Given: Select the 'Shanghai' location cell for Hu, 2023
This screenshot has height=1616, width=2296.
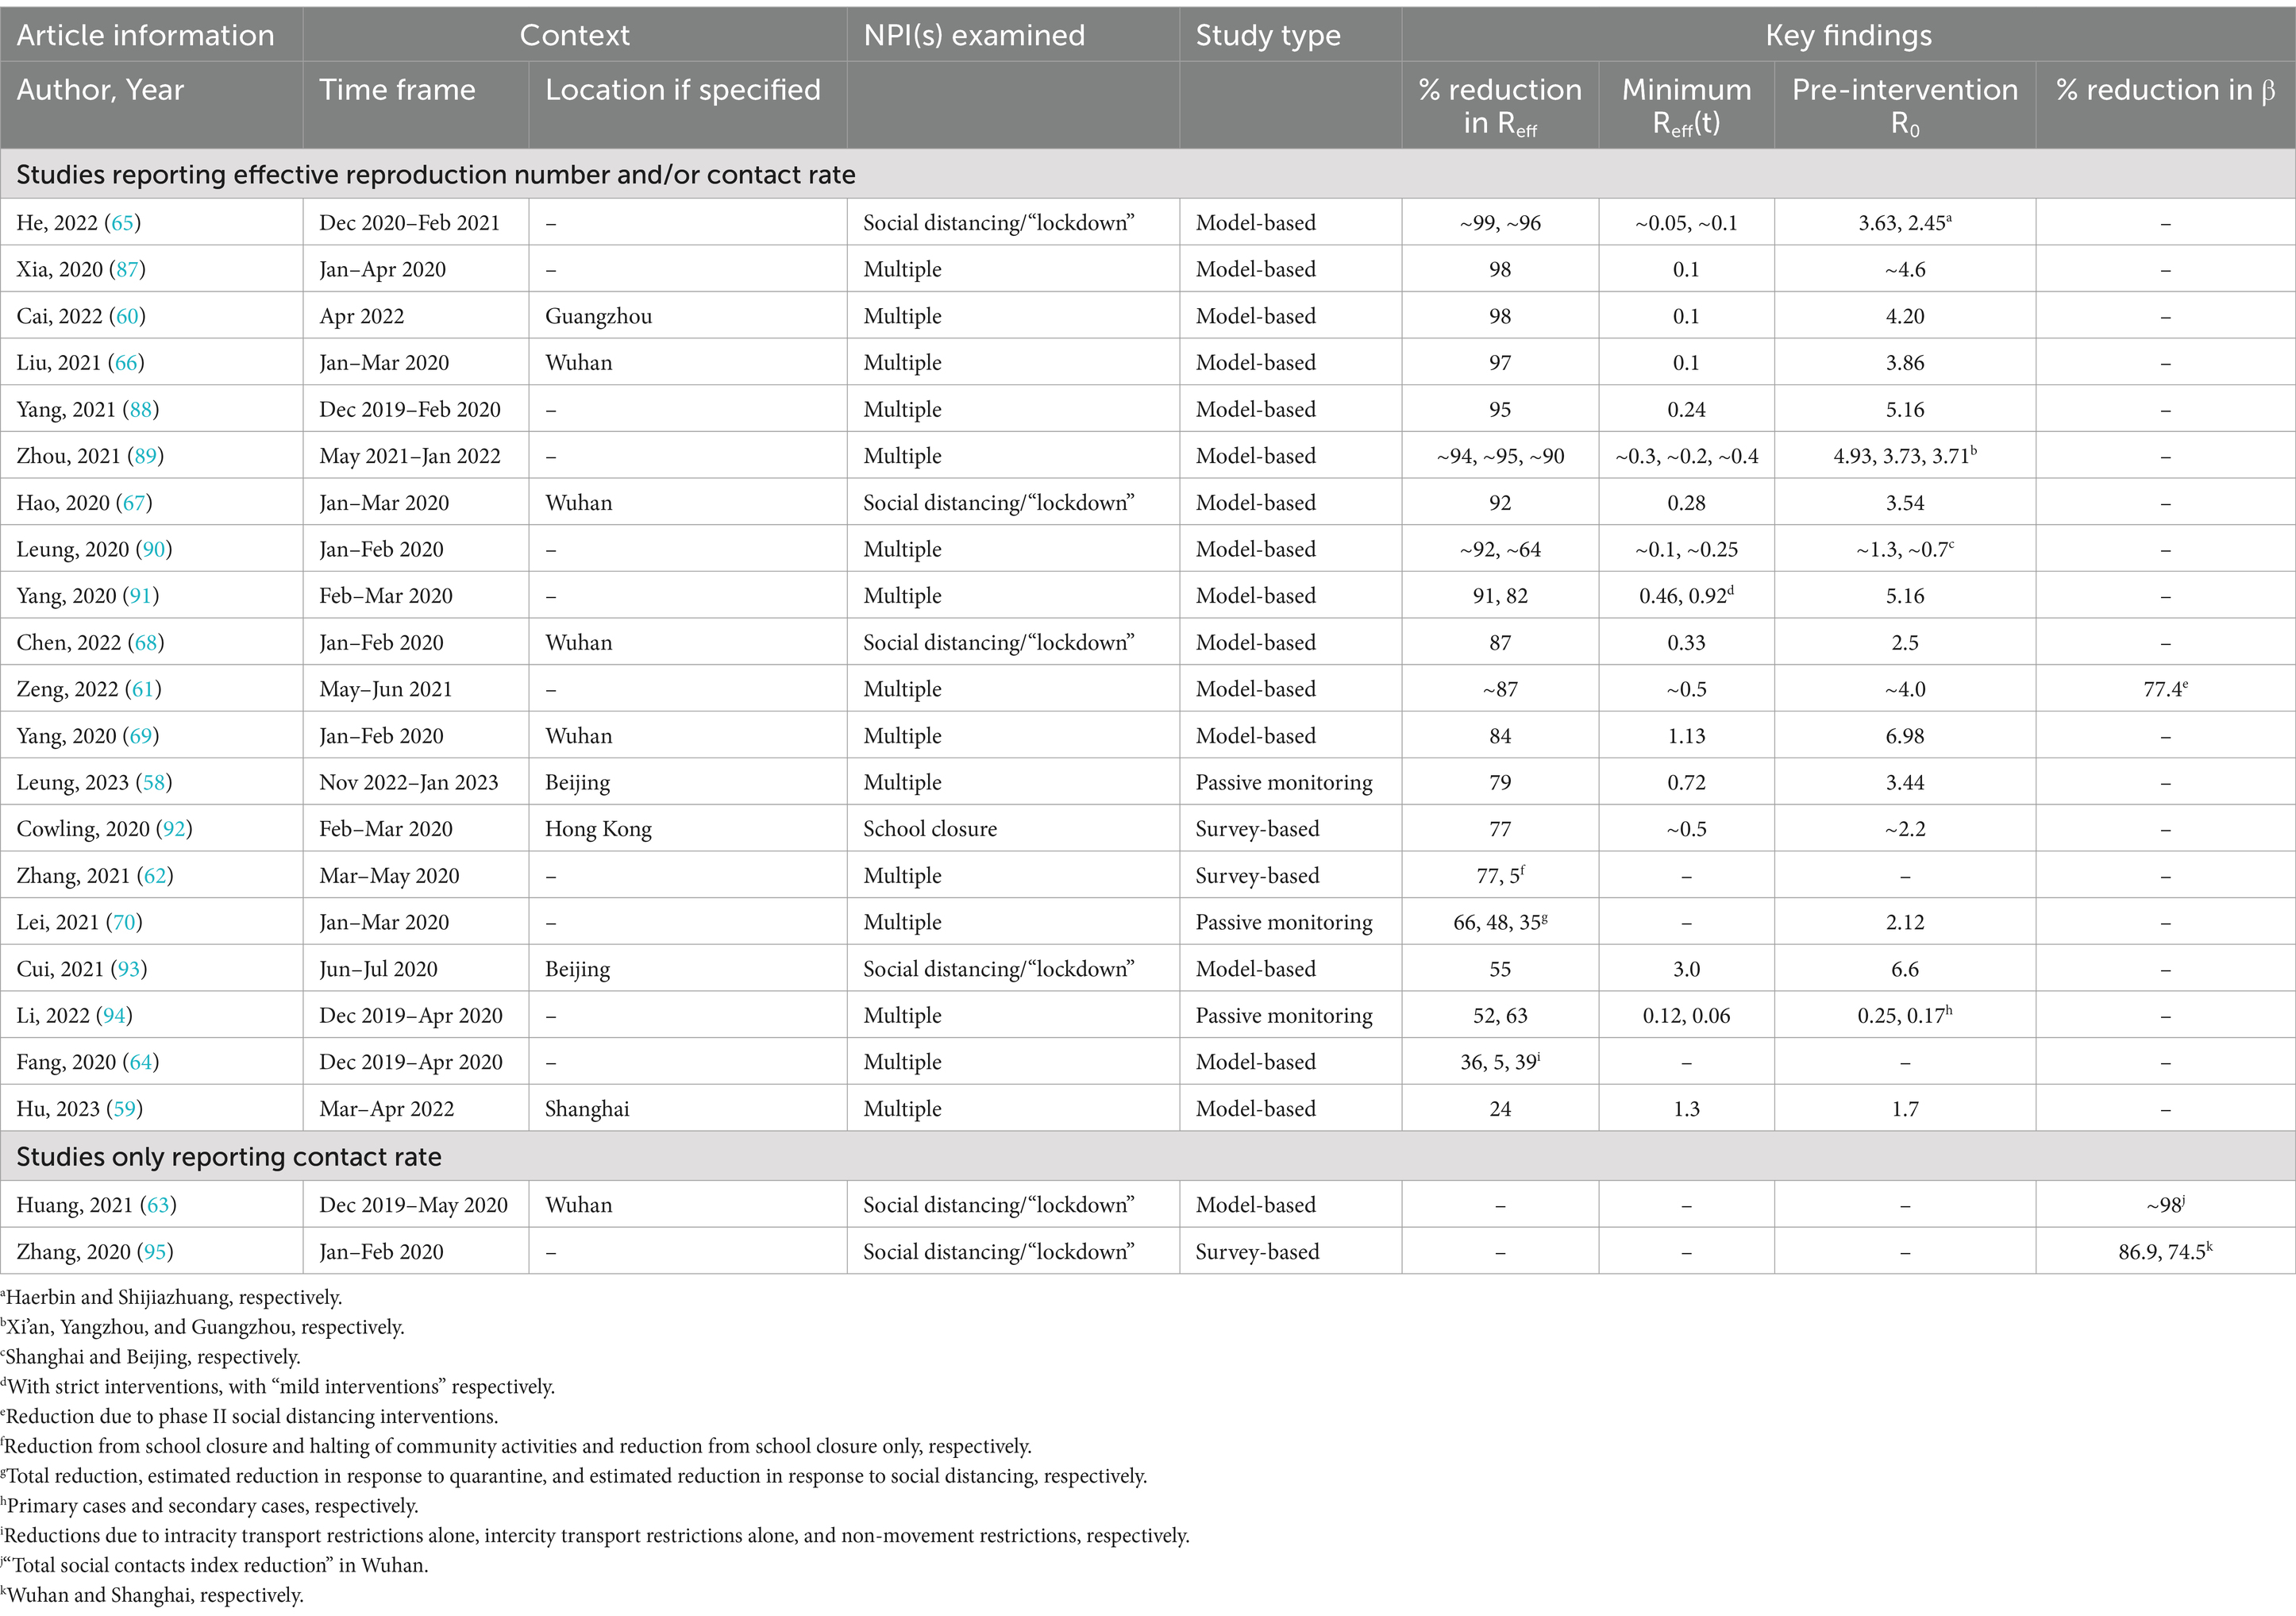Looking at the screenshot, I should pos(587,1110).
